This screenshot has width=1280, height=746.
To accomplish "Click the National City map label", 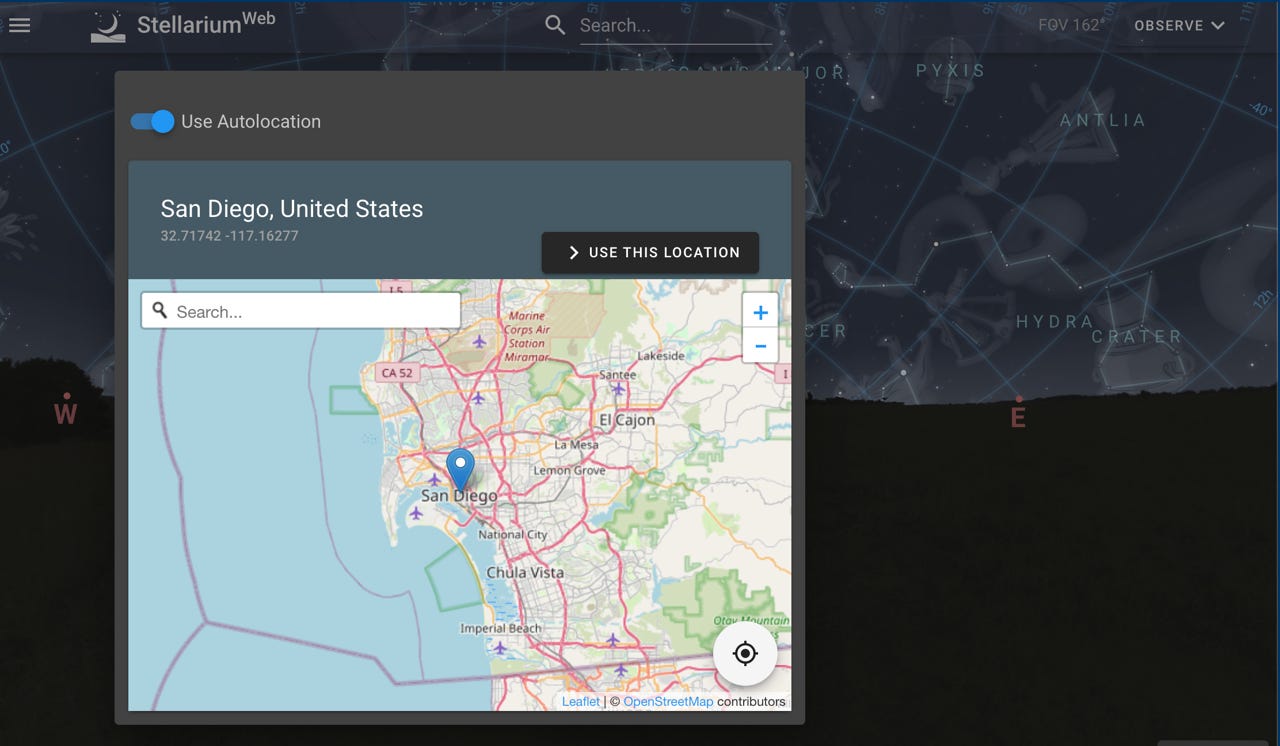I will tap(513, 535).
